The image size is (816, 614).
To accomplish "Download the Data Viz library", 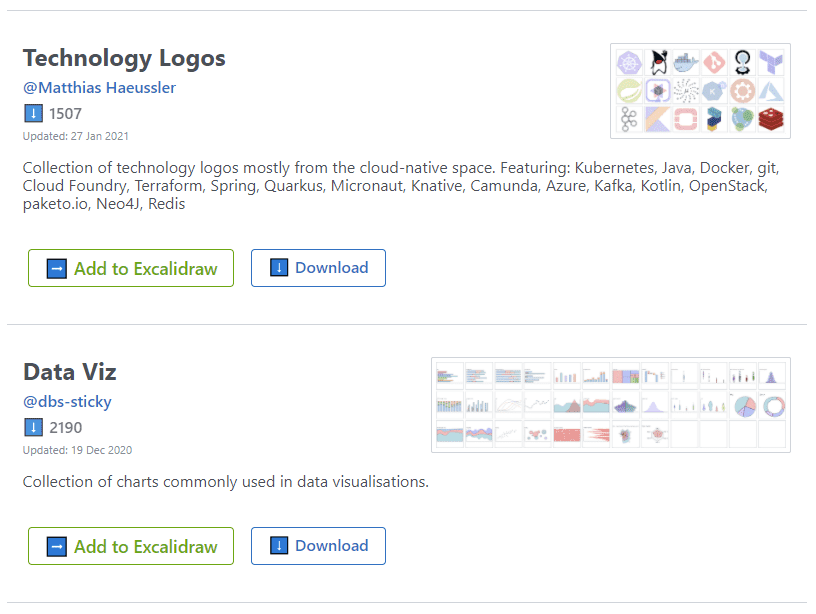I will [318, 546].
